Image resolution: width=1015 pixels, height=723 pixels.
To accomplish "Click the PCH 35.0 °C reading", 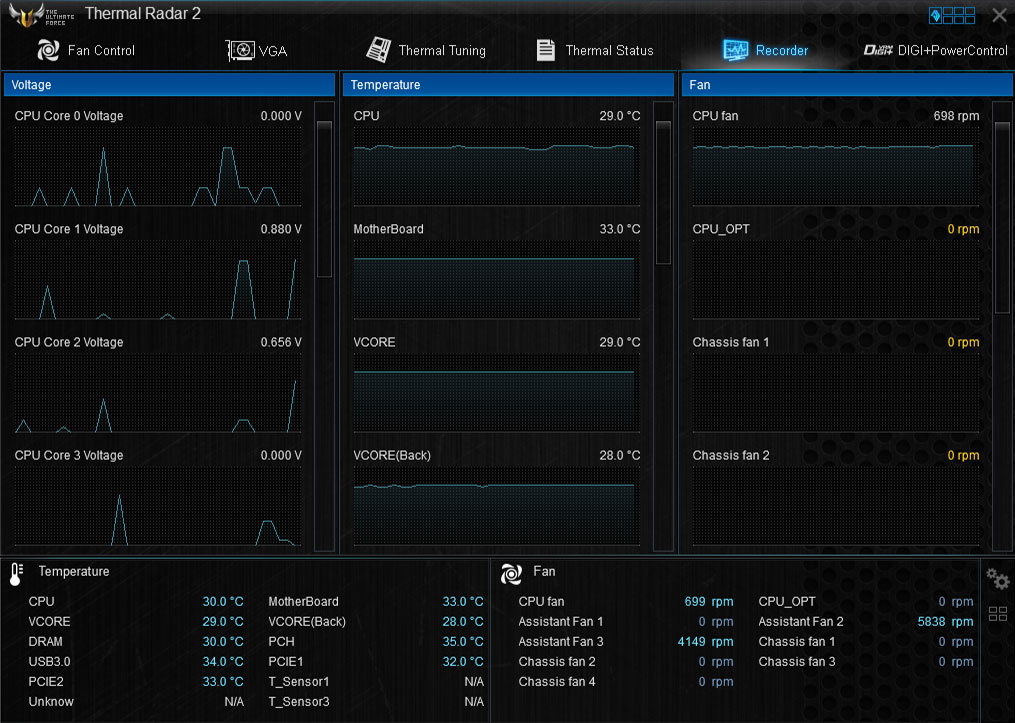I will point(463,641).
